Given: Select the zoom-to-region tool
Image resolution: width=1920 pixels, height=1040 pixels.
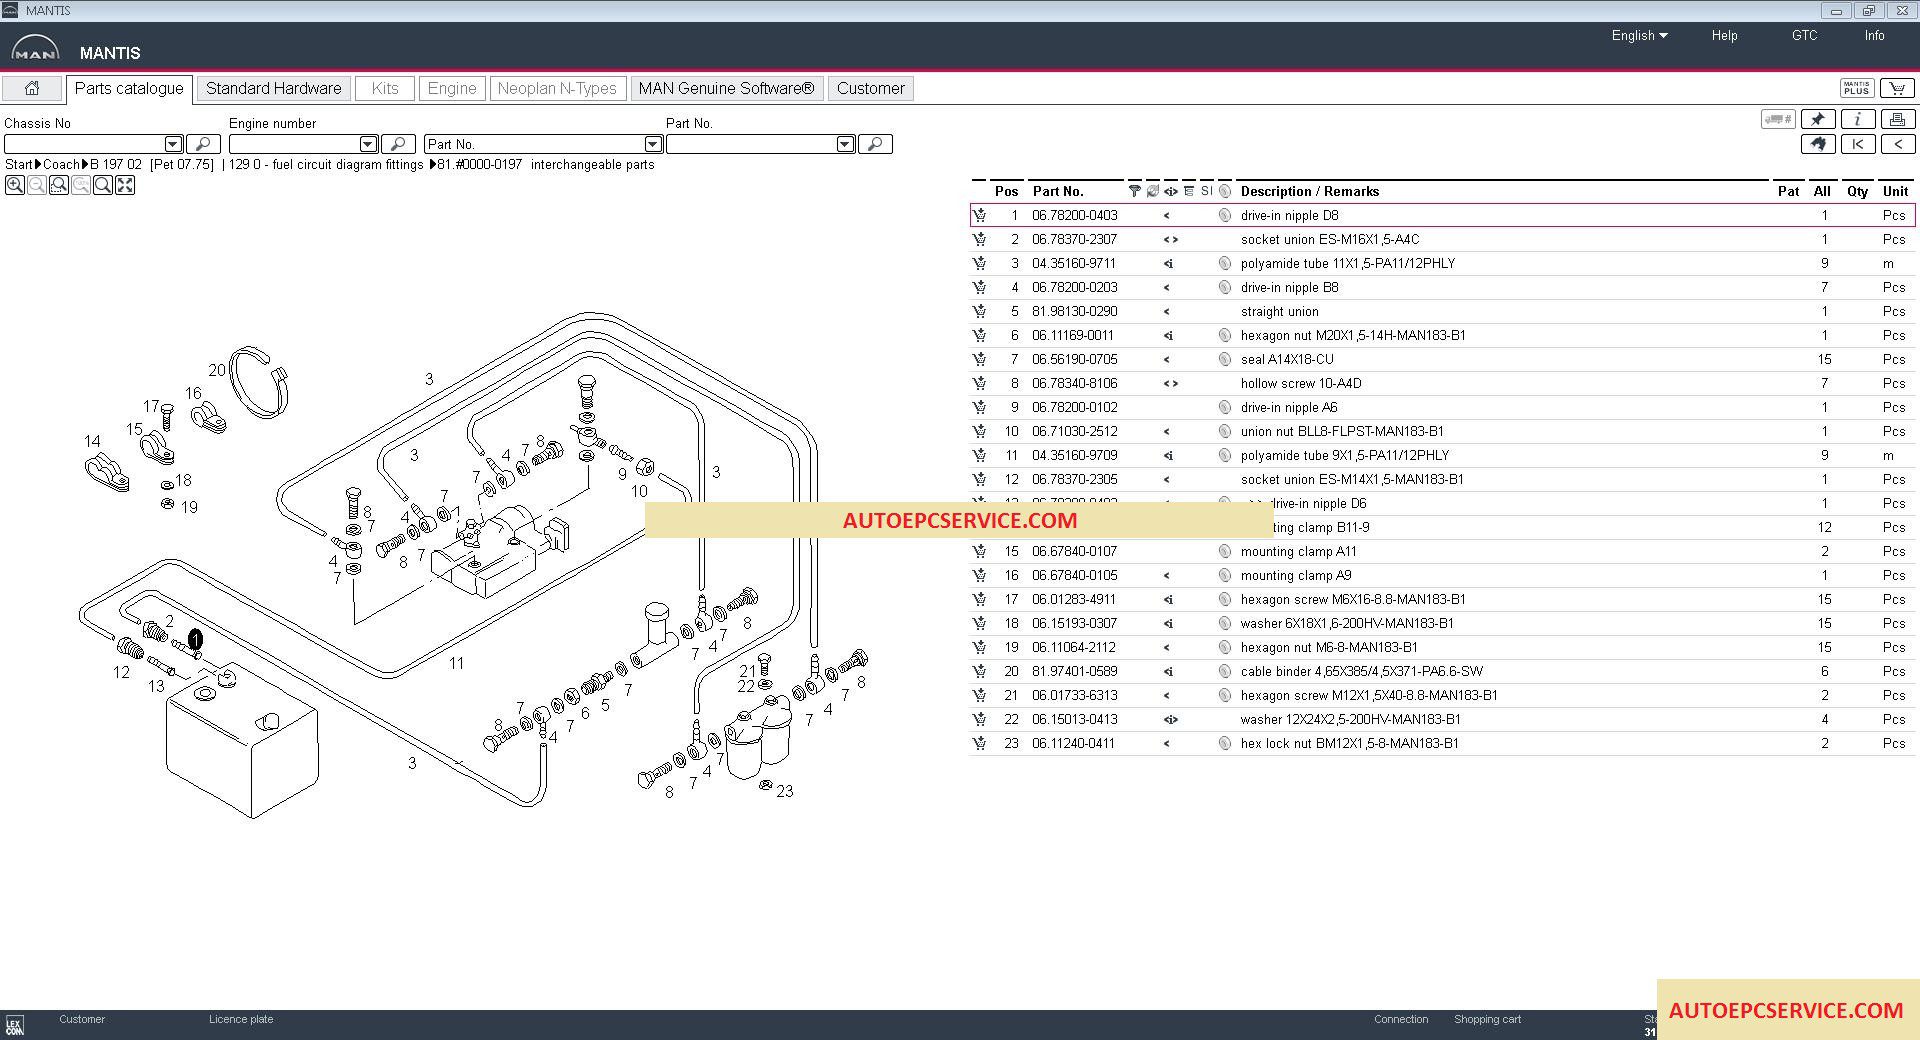Looking at the screenshot, I should tap(59, 185).
